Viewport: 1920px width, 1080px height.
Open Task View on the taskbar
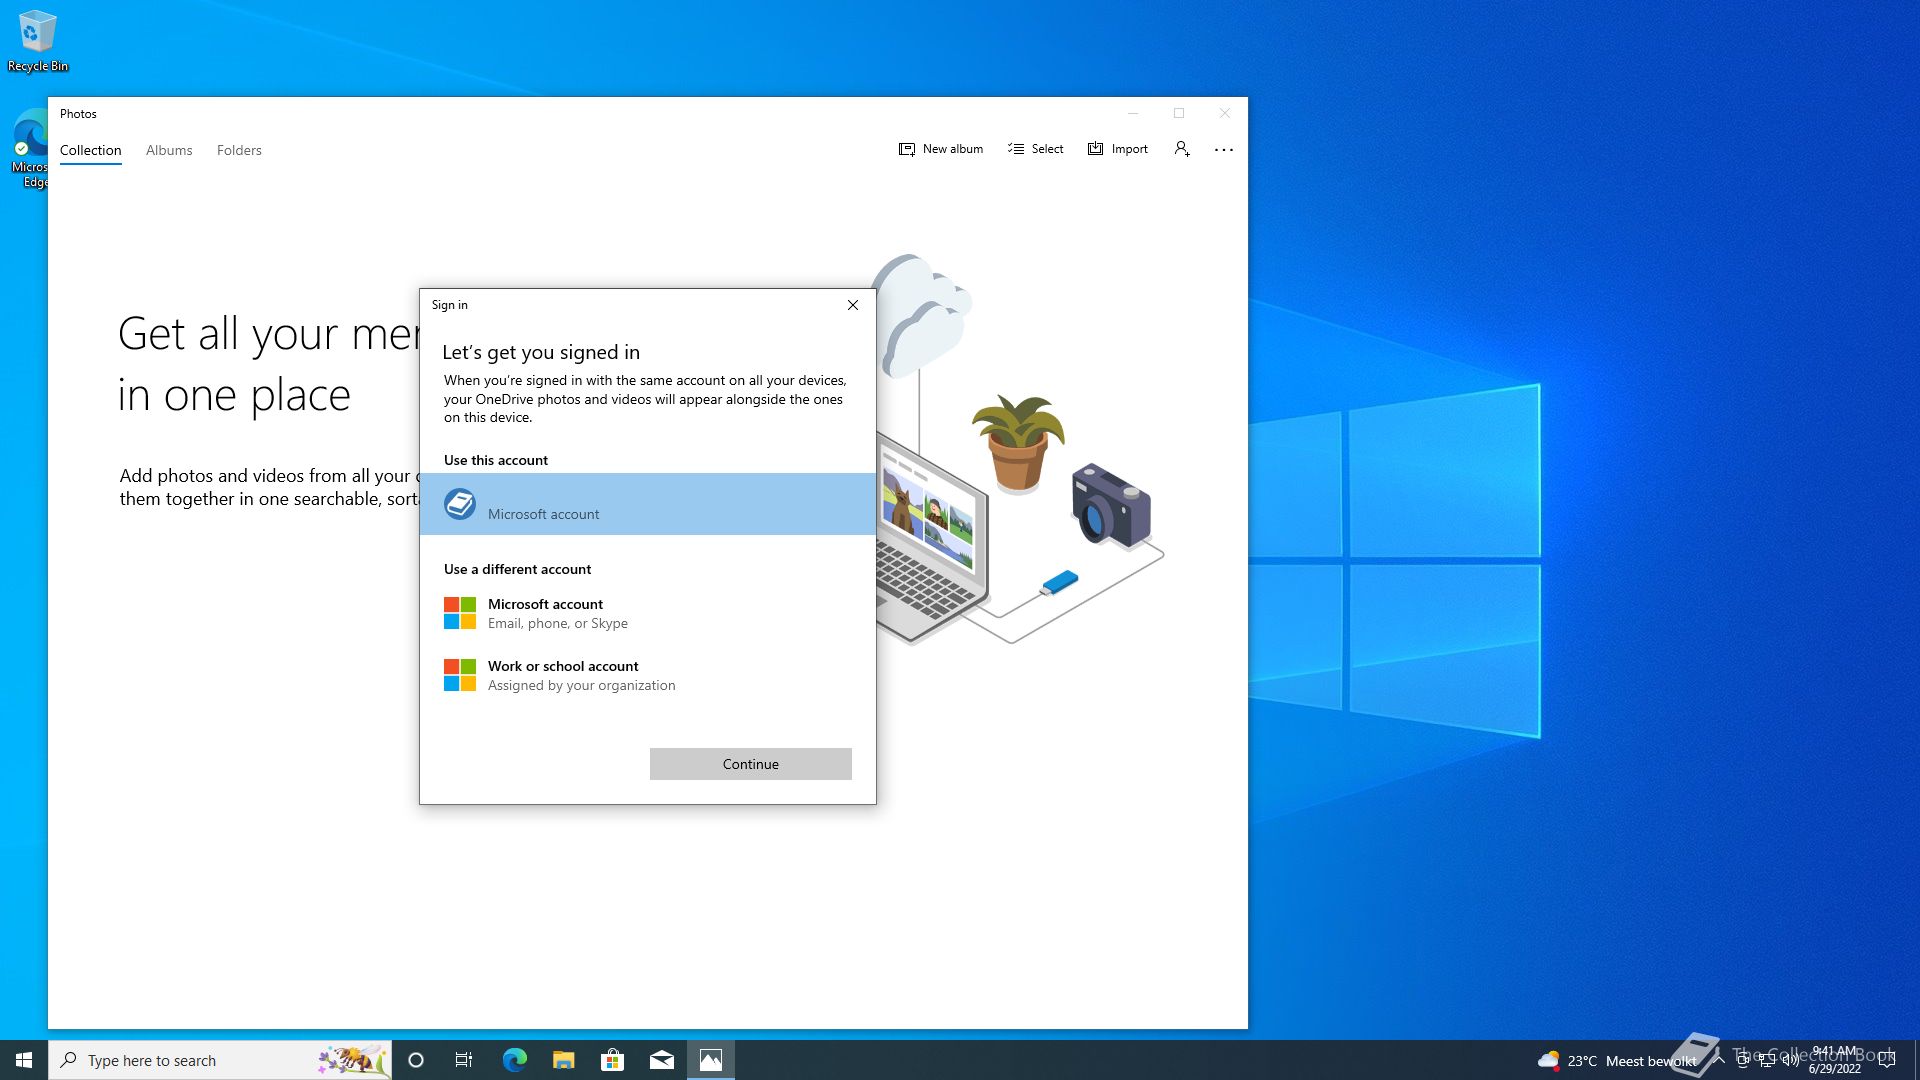tap(464, 1060)
